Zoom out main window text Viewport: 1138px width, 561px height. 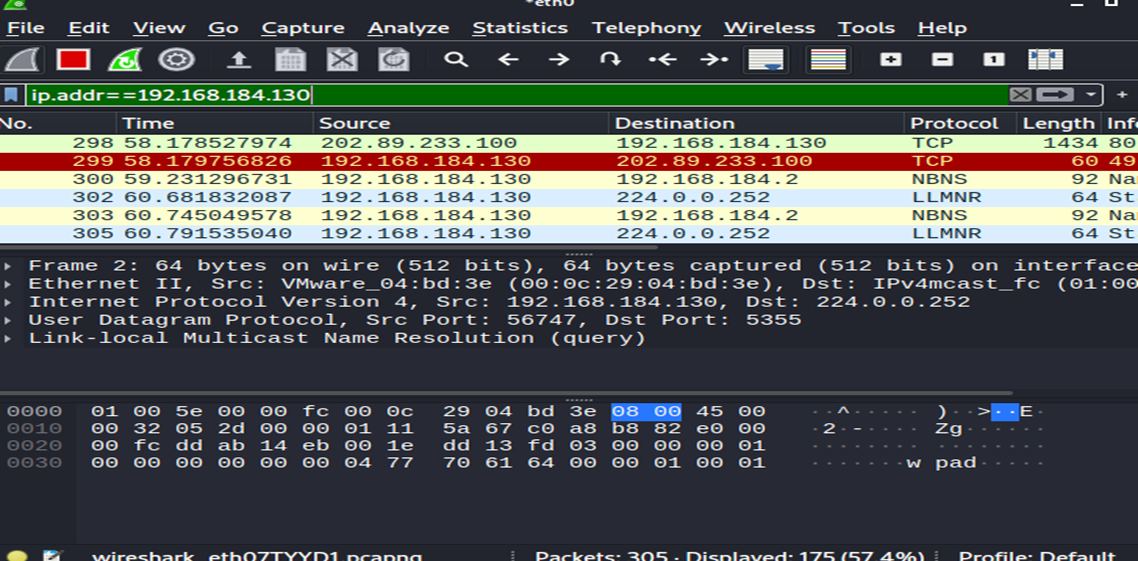coord(942,60)
